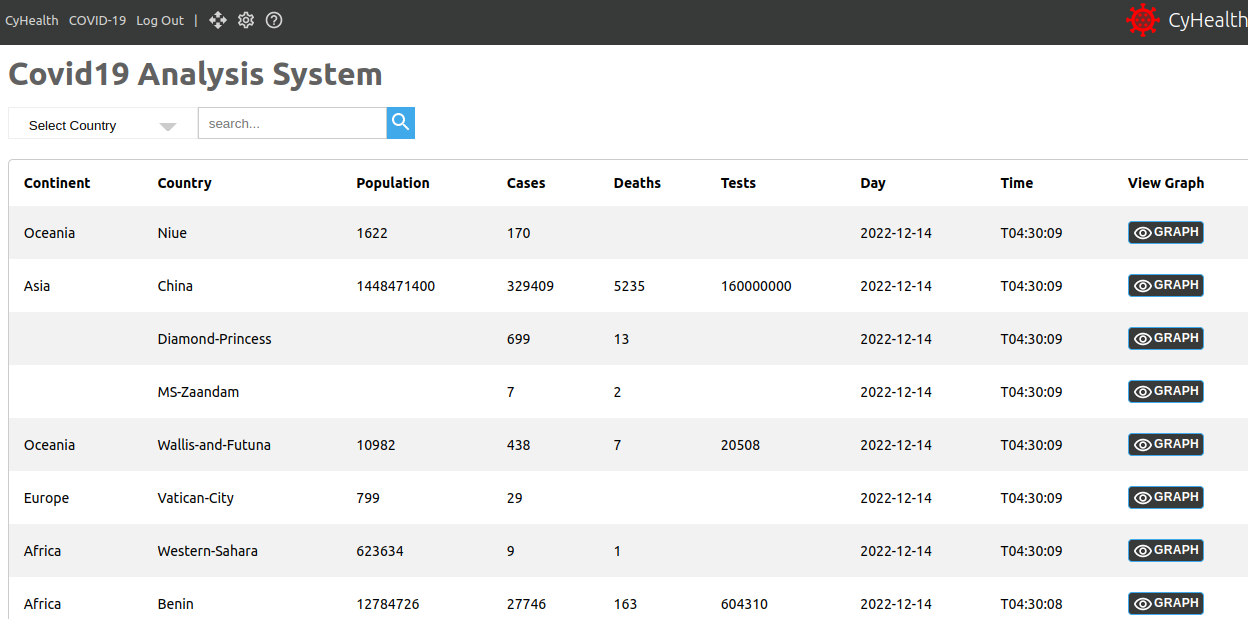Viewport: 1248px width, 619px height.
Task: Click the blue search magnifier button
Action: tap(400, 123)
